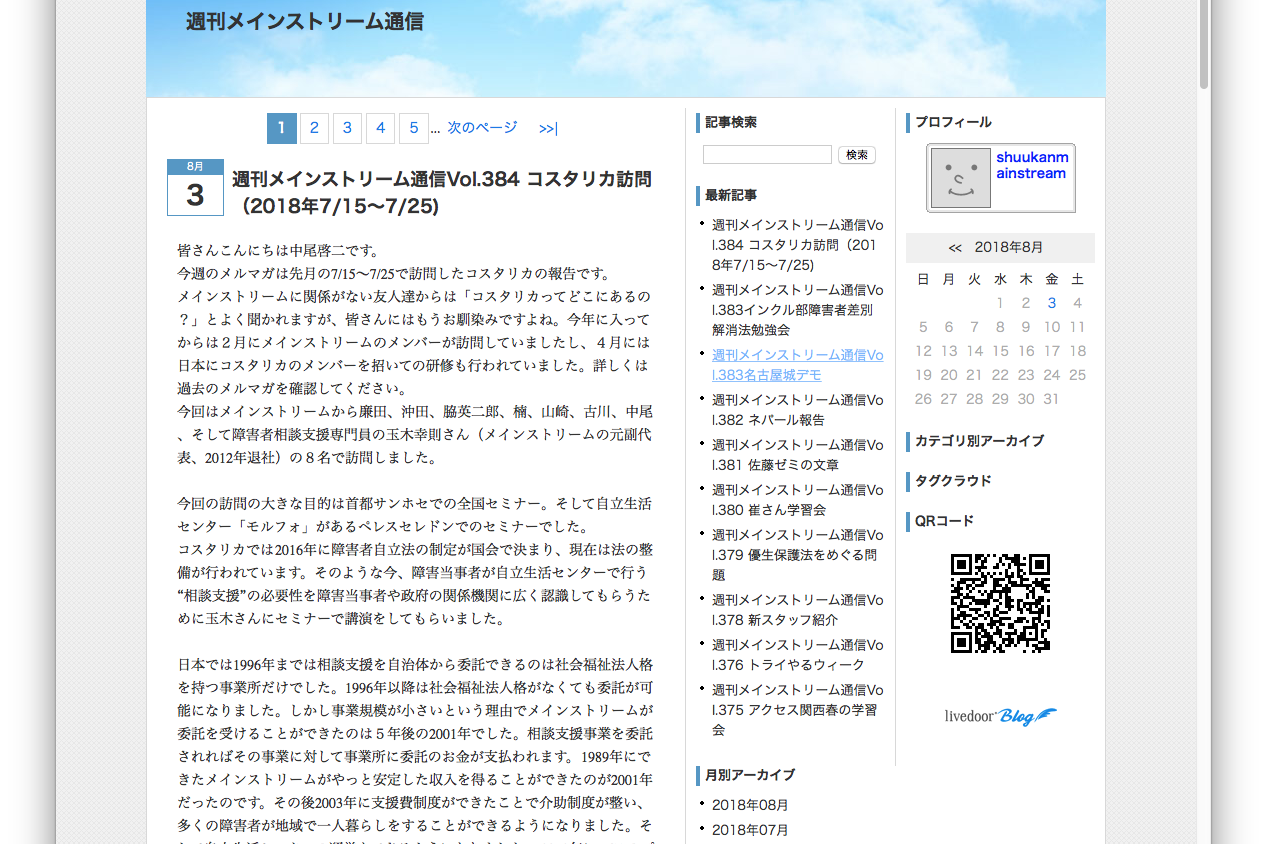The image size is (1267, 844).
Task: Click the QR code image
Action: (x=1000, y=603)
